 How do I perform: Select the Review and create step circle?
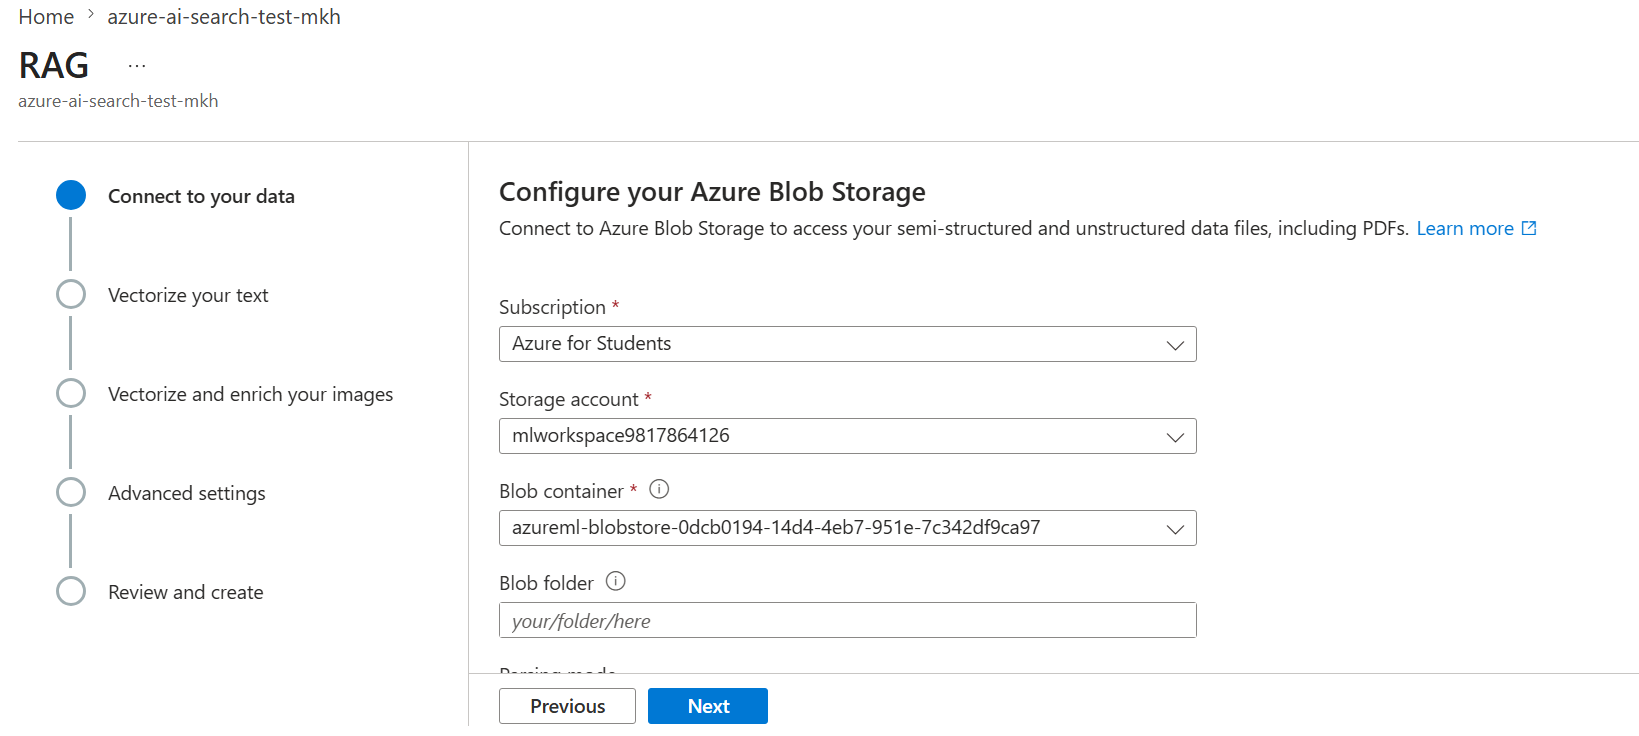coord(71,591)
